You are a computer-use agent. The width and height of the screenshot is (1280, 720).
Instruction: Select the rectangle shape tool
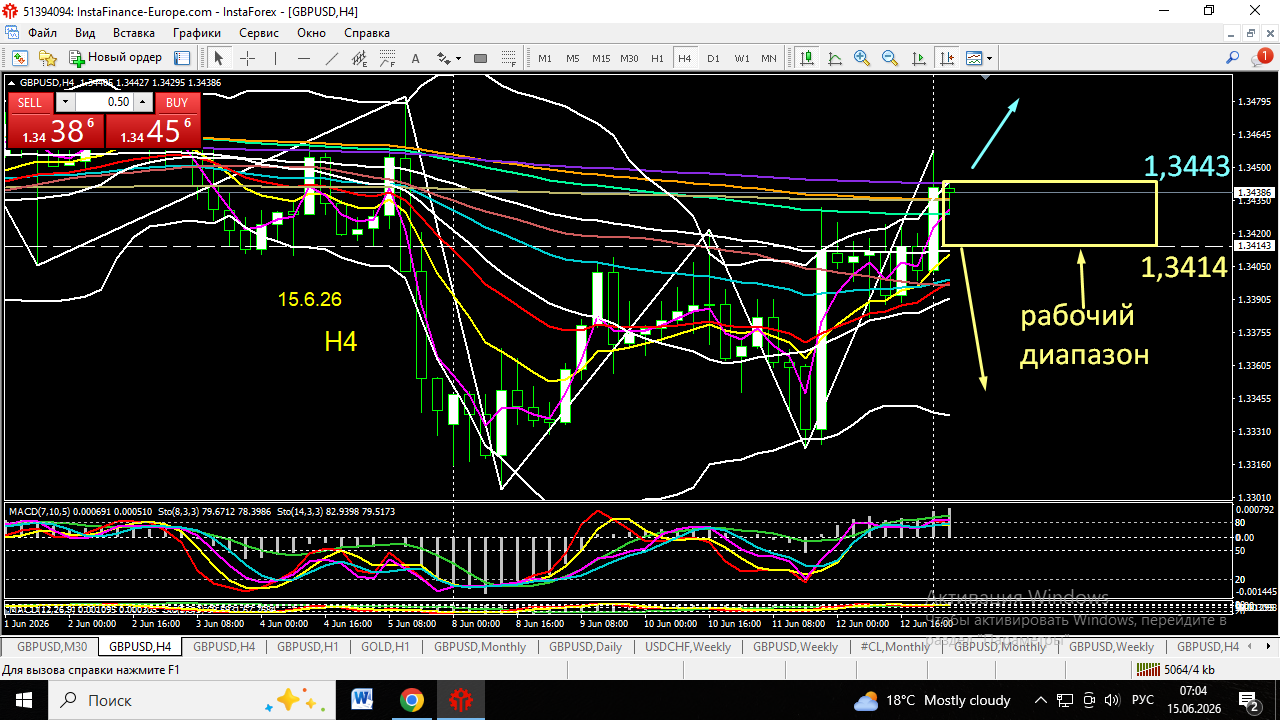tap(480, 58)
